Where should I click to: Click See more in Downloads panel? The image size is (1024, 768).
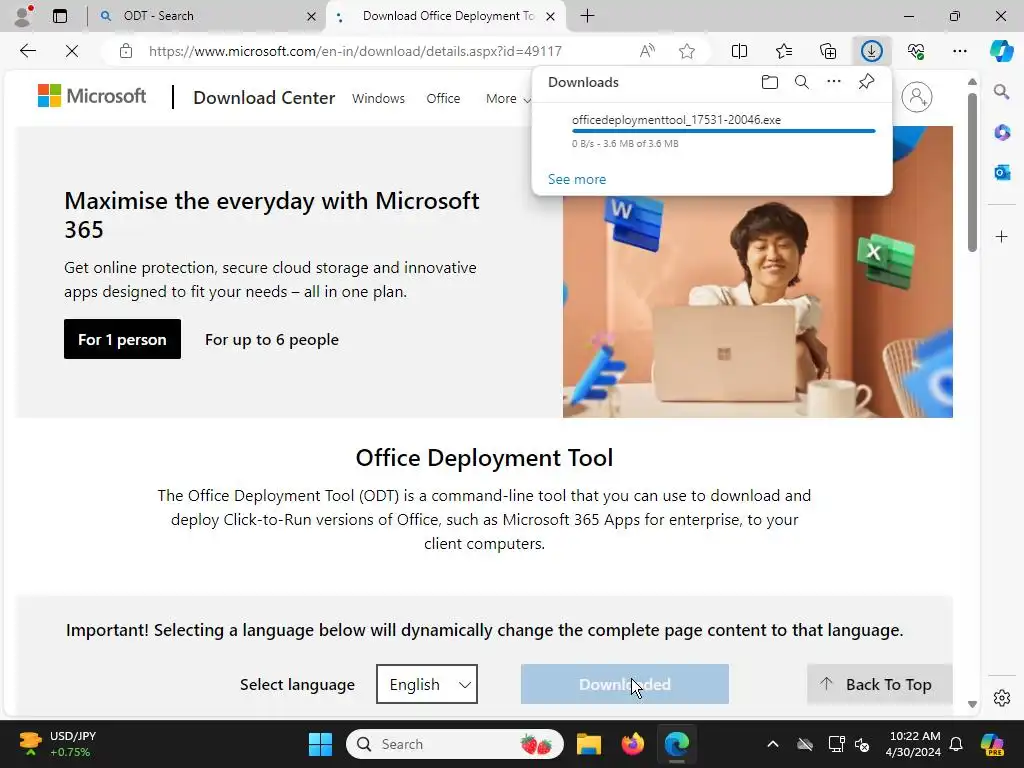[x=577, y=179]
